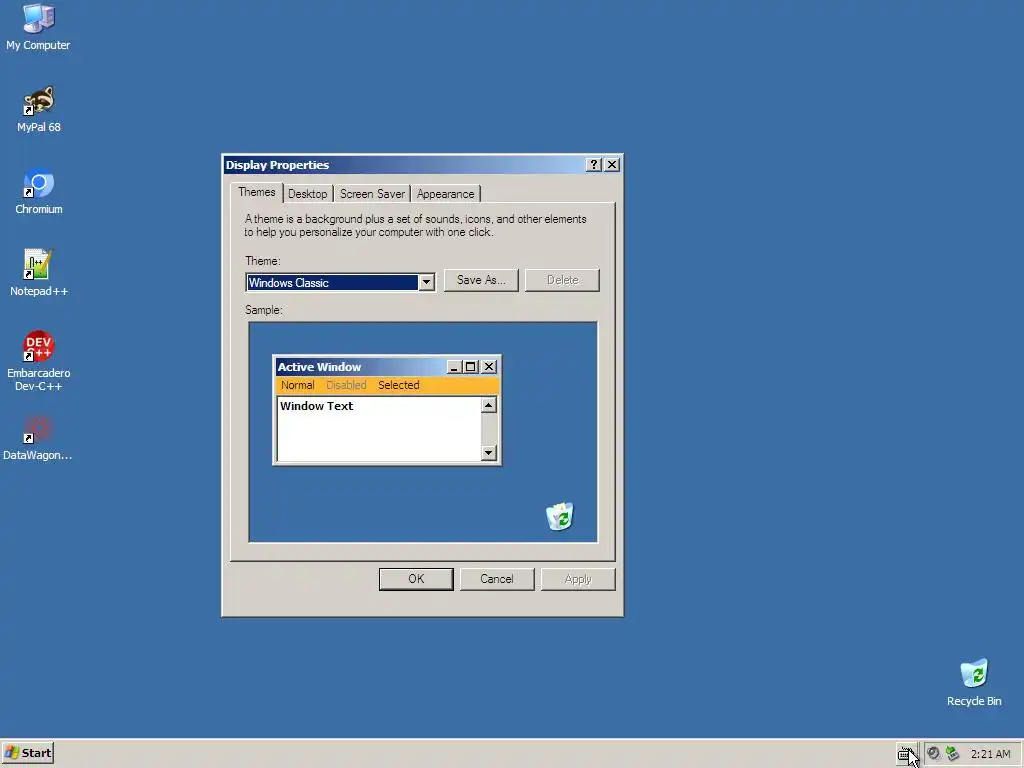Open the Start menu
1024x768 pixels.
click(27, 753)
